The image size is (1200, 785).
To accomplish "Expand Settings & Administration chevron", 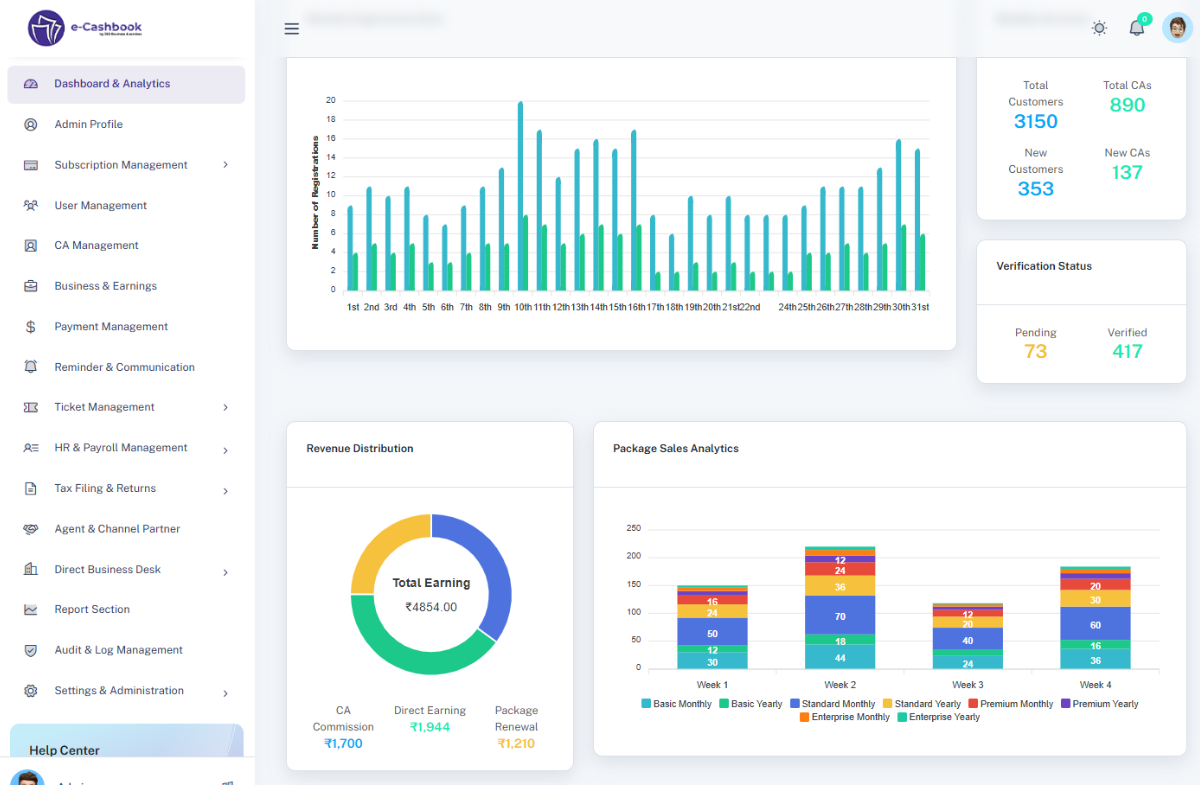I will click(x=225, y=693).
